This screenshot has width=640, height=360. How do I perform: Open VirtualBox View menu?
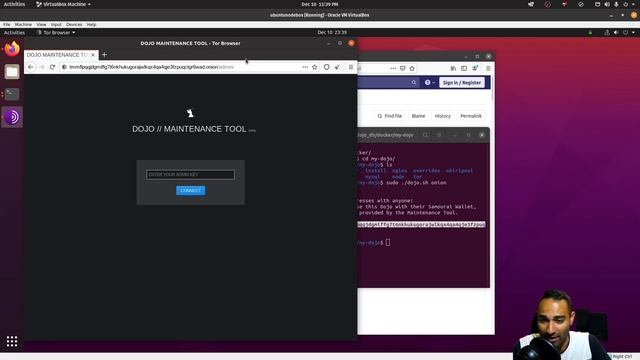click(x=41, y=24)
